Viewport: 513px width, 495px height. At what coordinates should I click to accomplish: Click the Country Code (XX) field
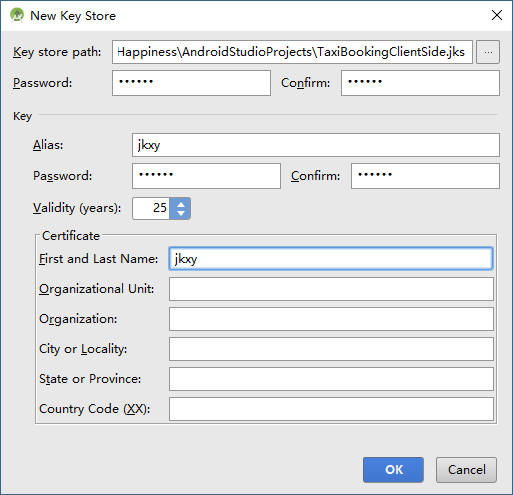(331, 409)
